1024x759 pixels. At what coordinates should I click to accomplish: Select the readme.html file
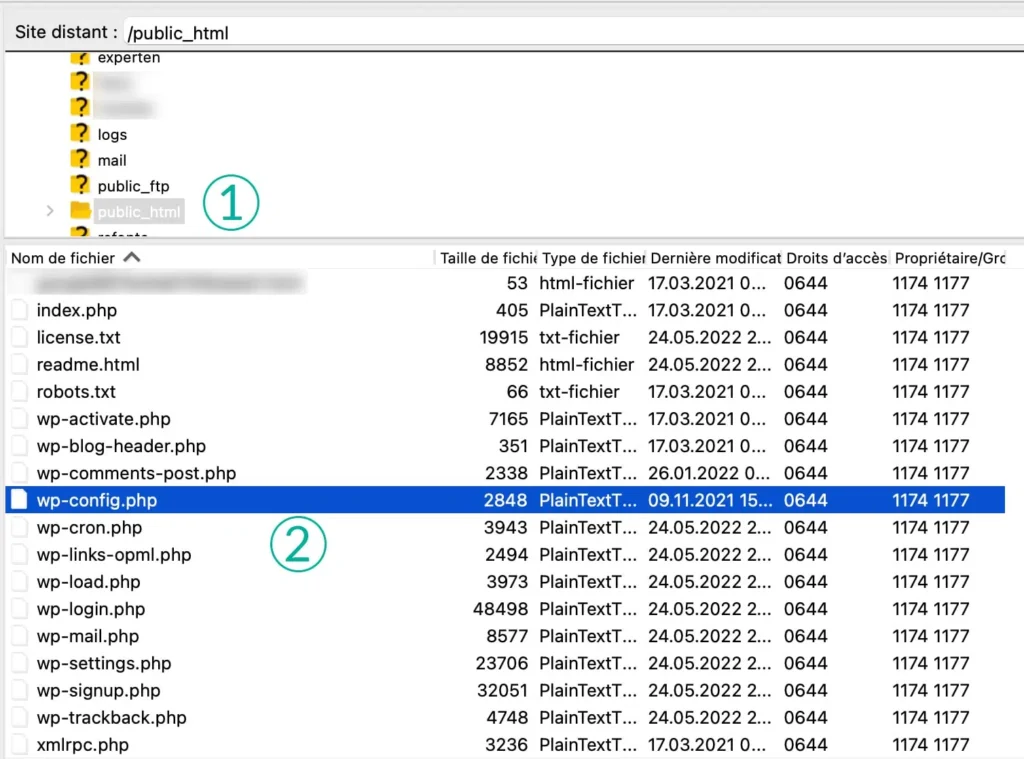[x=90, y=364]
